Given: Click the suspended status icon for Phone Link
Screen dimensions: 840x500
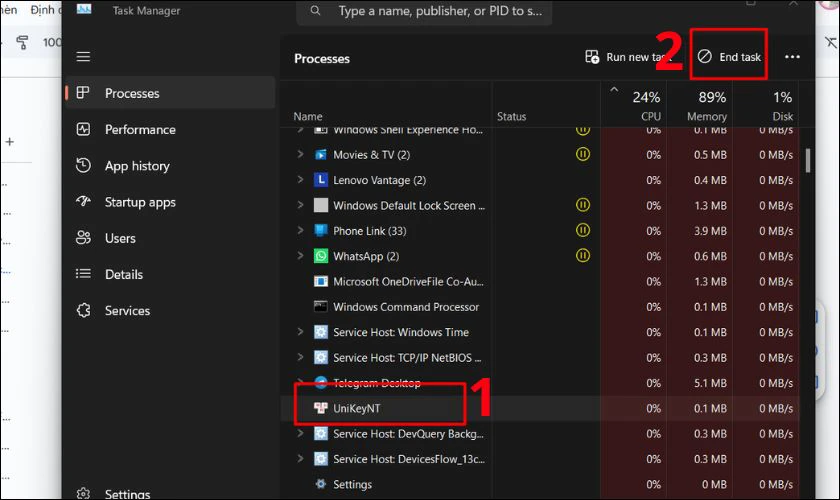Looking at the screenshot, I should (x=583, y=230).
